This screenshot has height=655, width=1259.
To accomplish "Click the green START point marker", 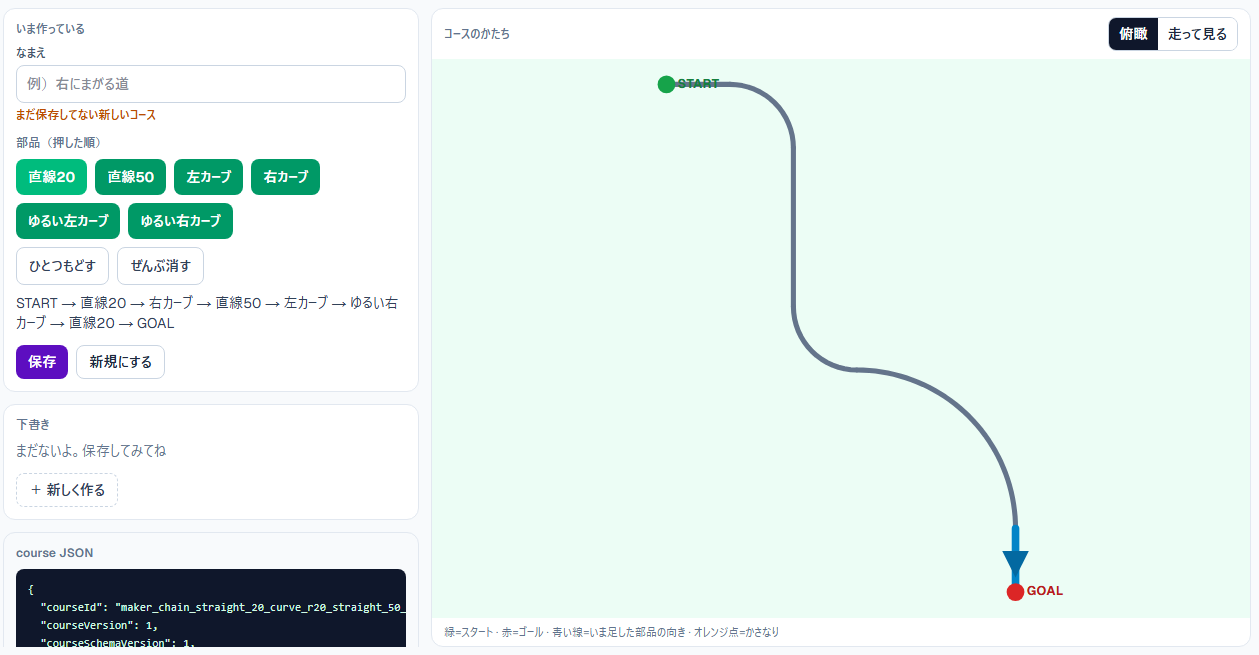I will 666,84.
